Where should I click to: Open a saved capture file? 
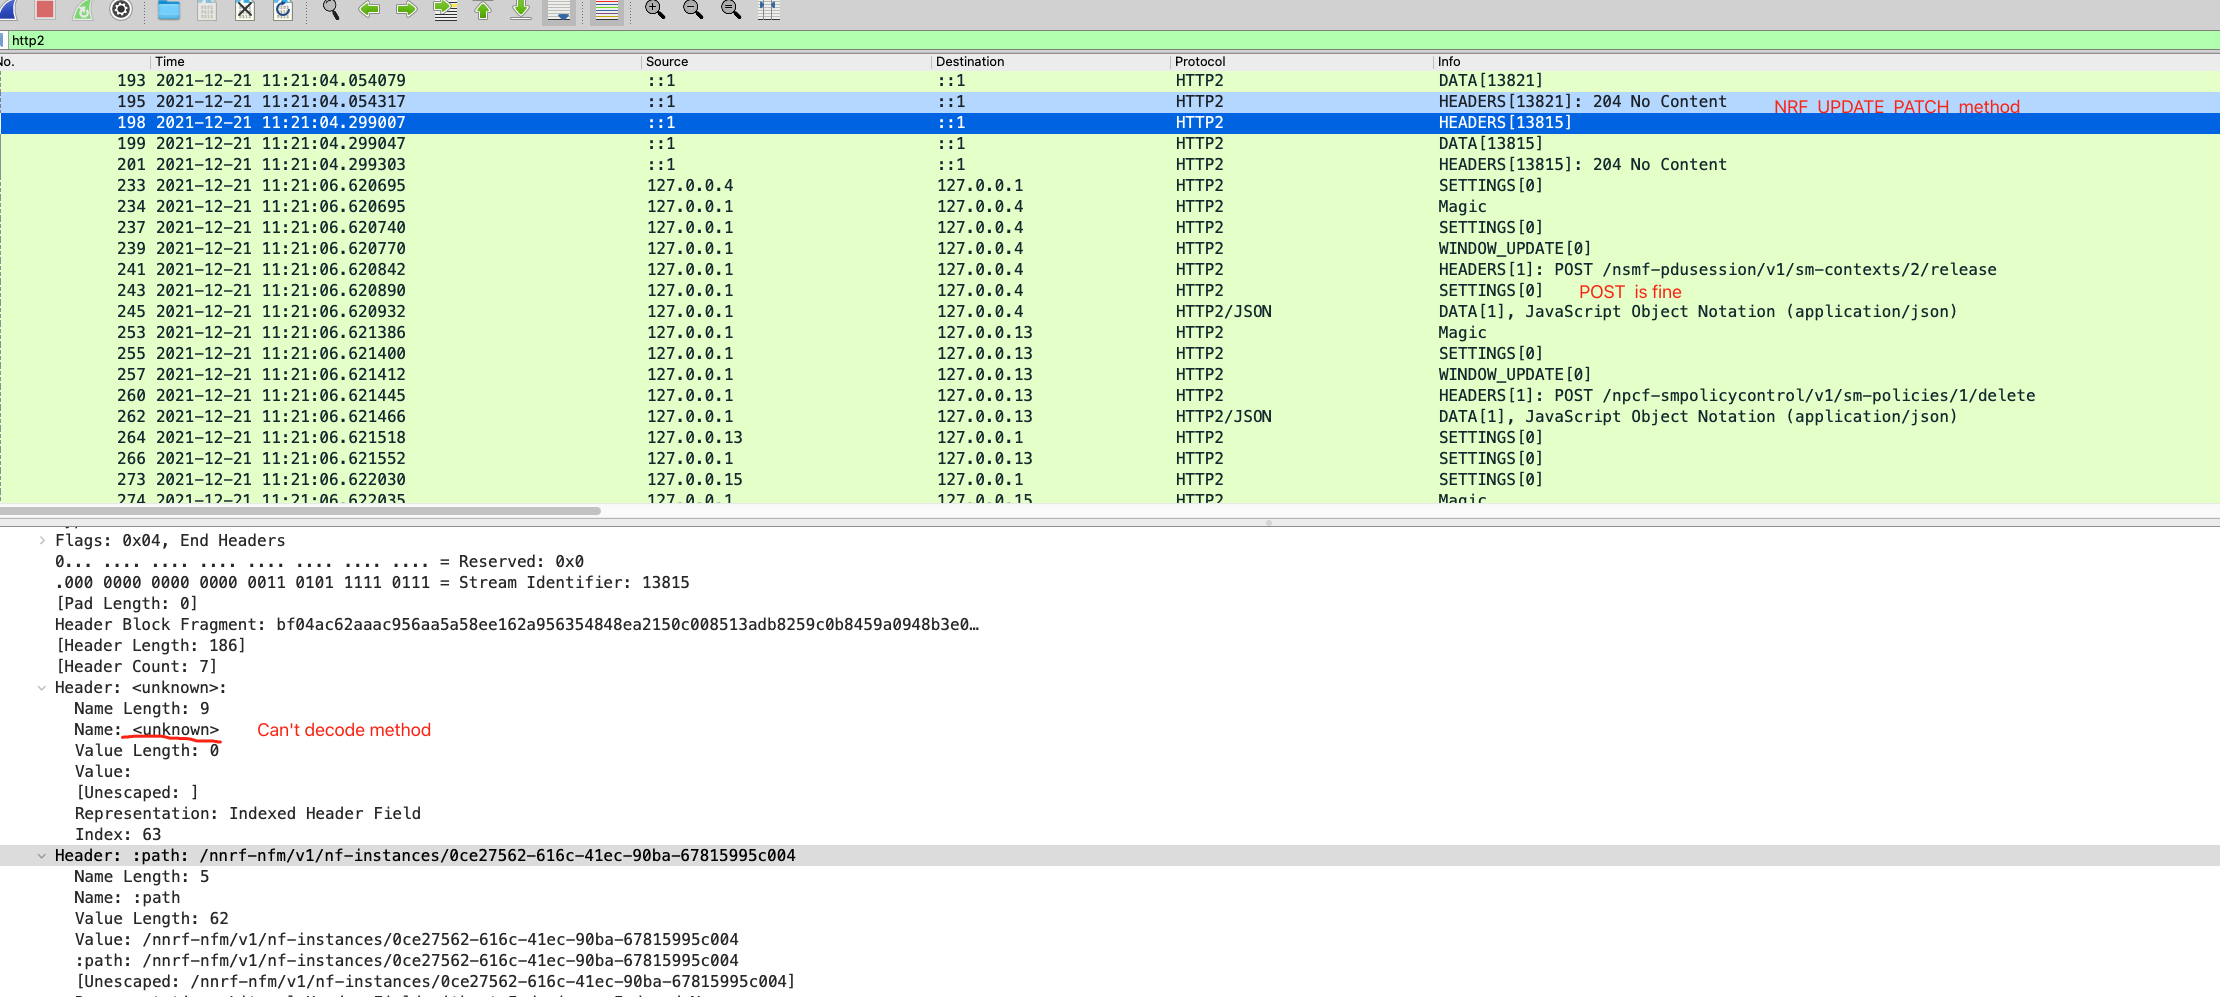click(x=168, y=11)
